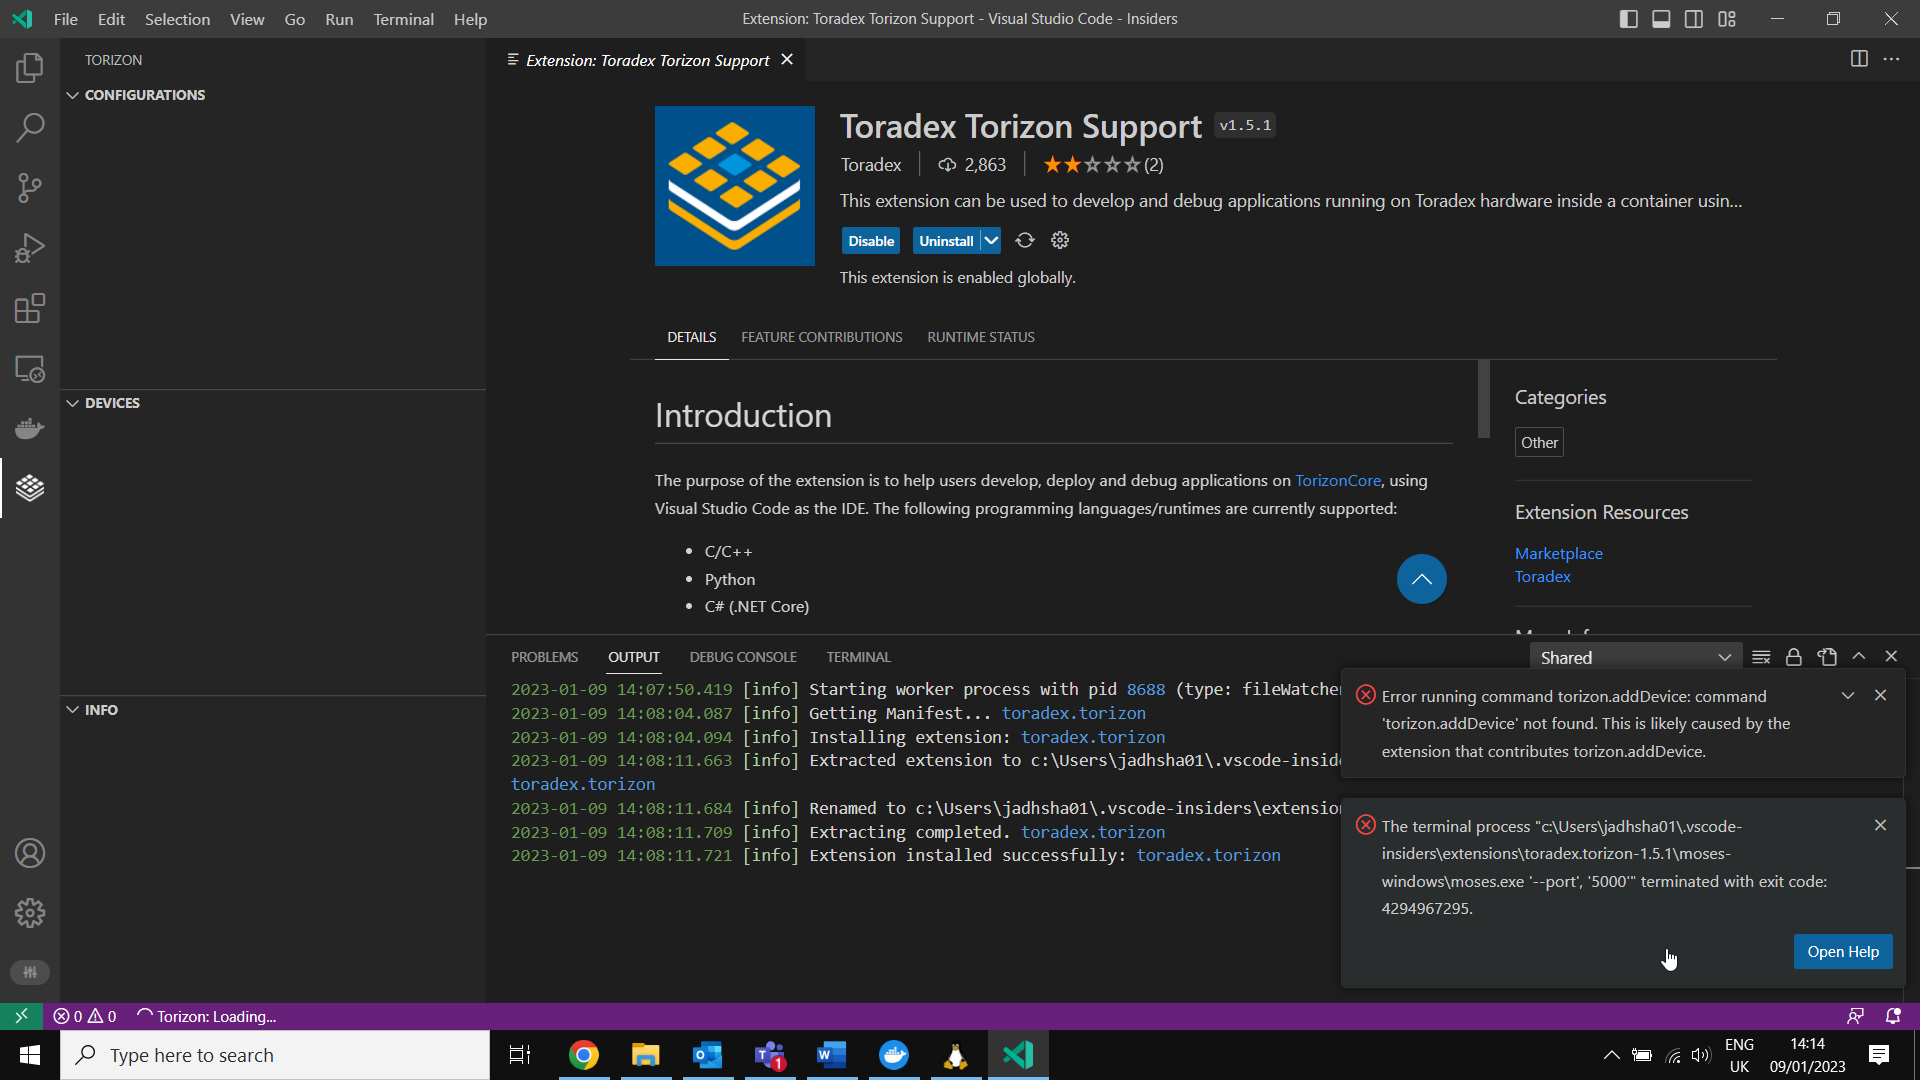1920x1080 pixels.
Task: Toggle the primary side bar
Action: point(1628,19)
